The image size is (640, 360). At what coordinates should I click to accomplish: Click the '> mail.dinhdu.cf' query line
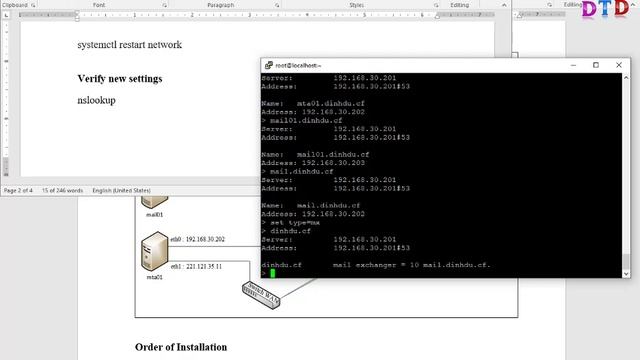point(297,171)
